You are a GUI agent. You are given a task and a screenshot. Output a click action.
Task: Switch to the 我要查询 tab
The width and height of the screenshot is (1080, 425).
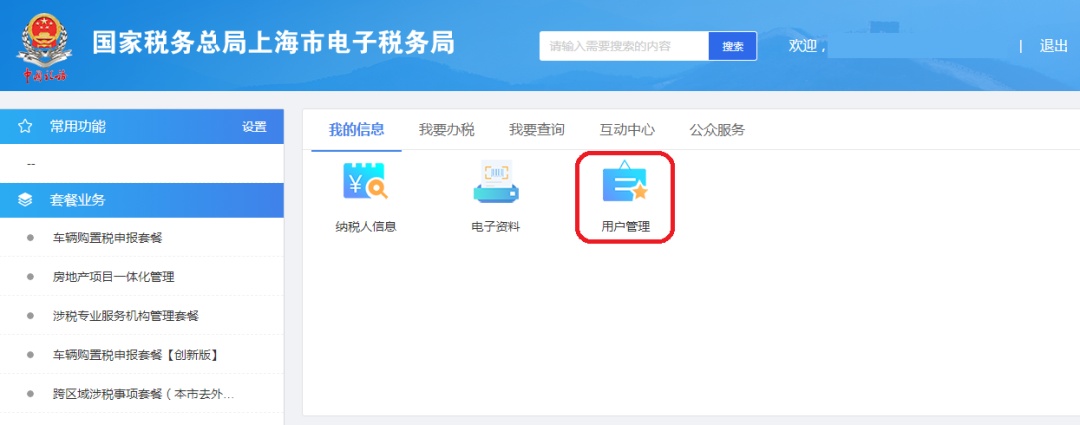pyautogui.click(x=537, y=129)
